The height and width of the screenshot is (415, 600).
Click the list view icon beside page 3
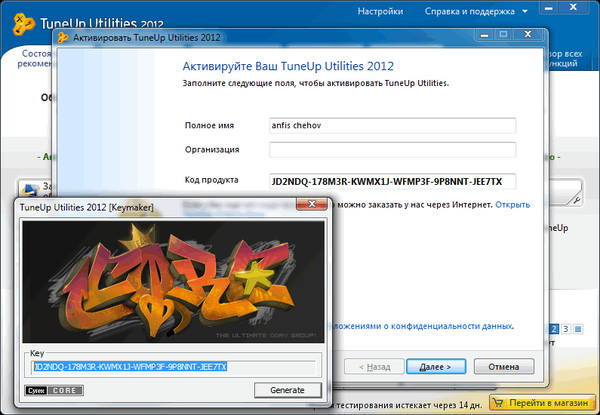578,329
